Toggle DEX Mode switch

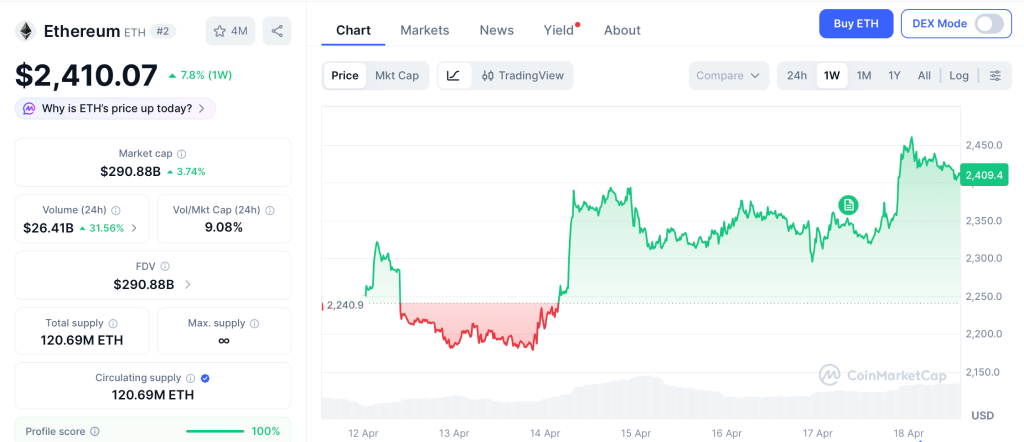tap(988, 24)
